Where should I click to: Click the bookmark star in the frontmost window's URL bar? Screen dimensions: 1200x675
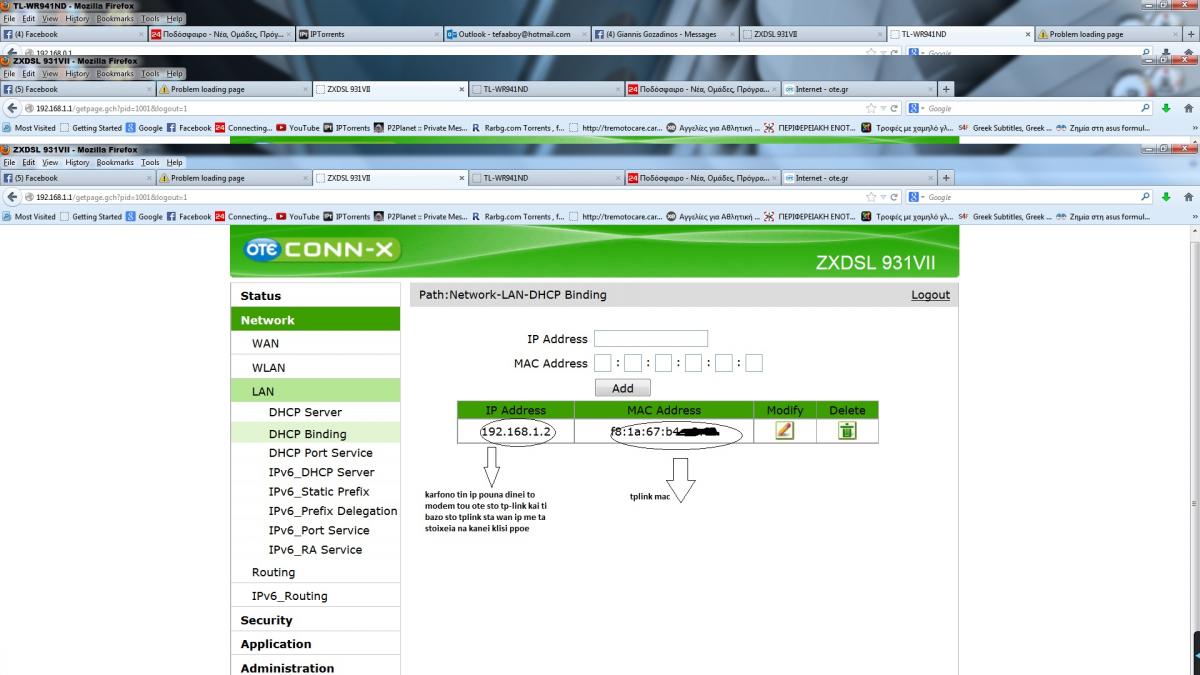pos(871,197)
